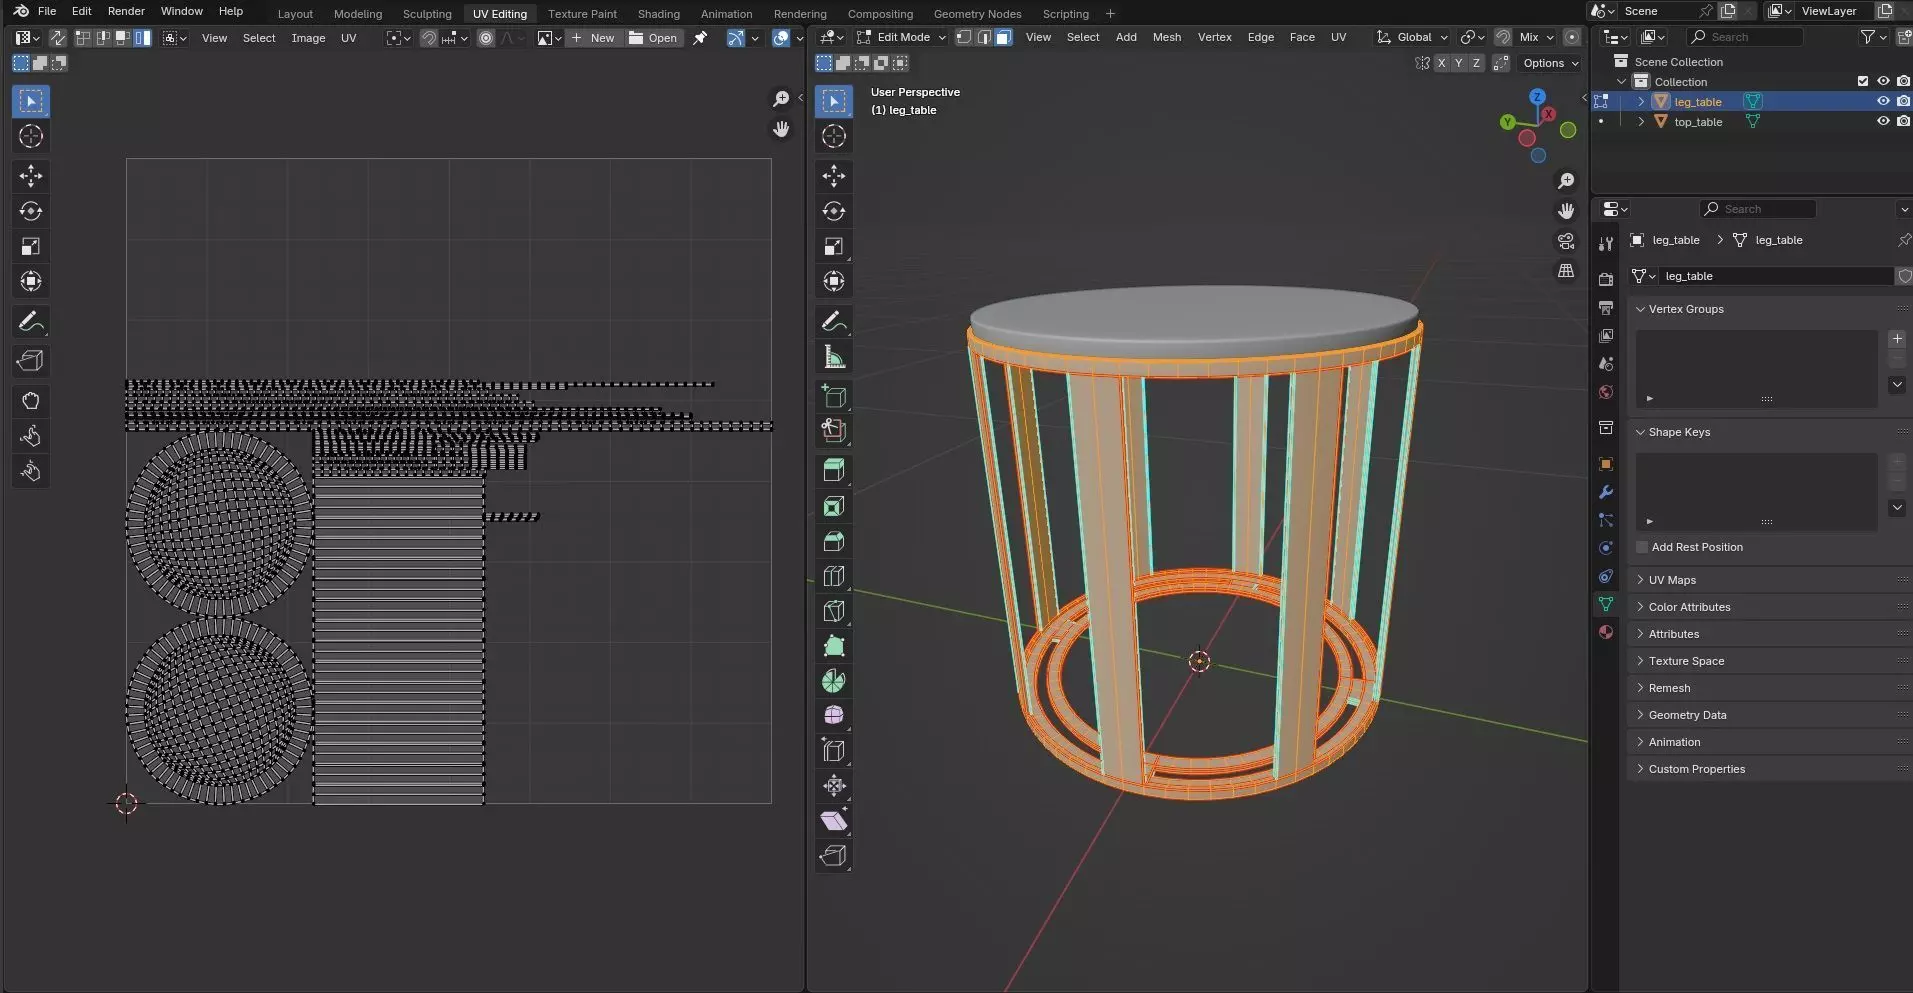The image size is (1913, 993).
Task: Enable Add Rest Position checkbox
Action: pyautogui.click(x=1642, y=547)
